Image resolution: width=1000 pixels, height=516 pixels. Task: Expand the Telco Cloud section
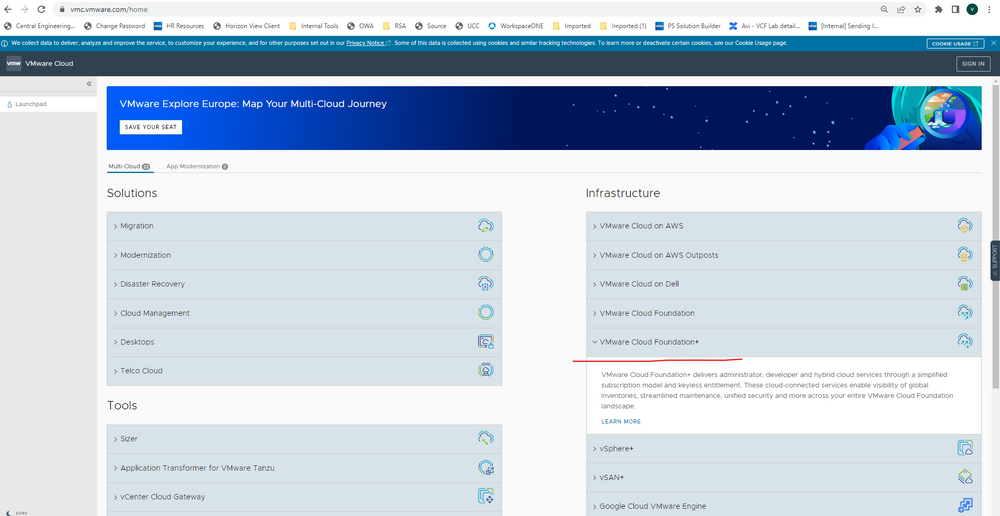pos(304,371)
